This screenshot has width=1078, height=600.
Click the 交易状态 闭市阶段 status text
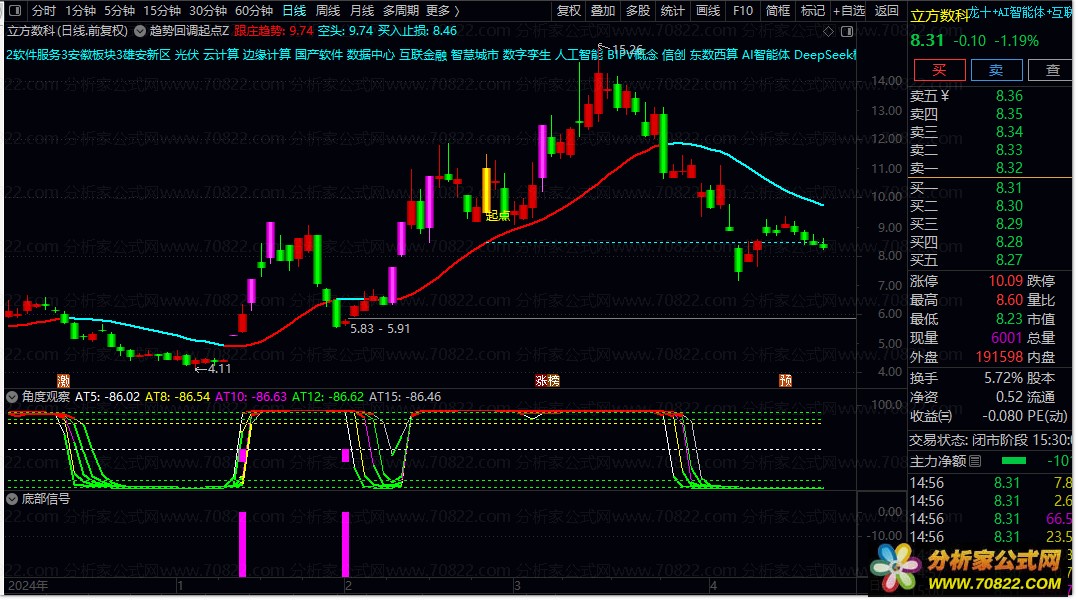tap(990, 440)
